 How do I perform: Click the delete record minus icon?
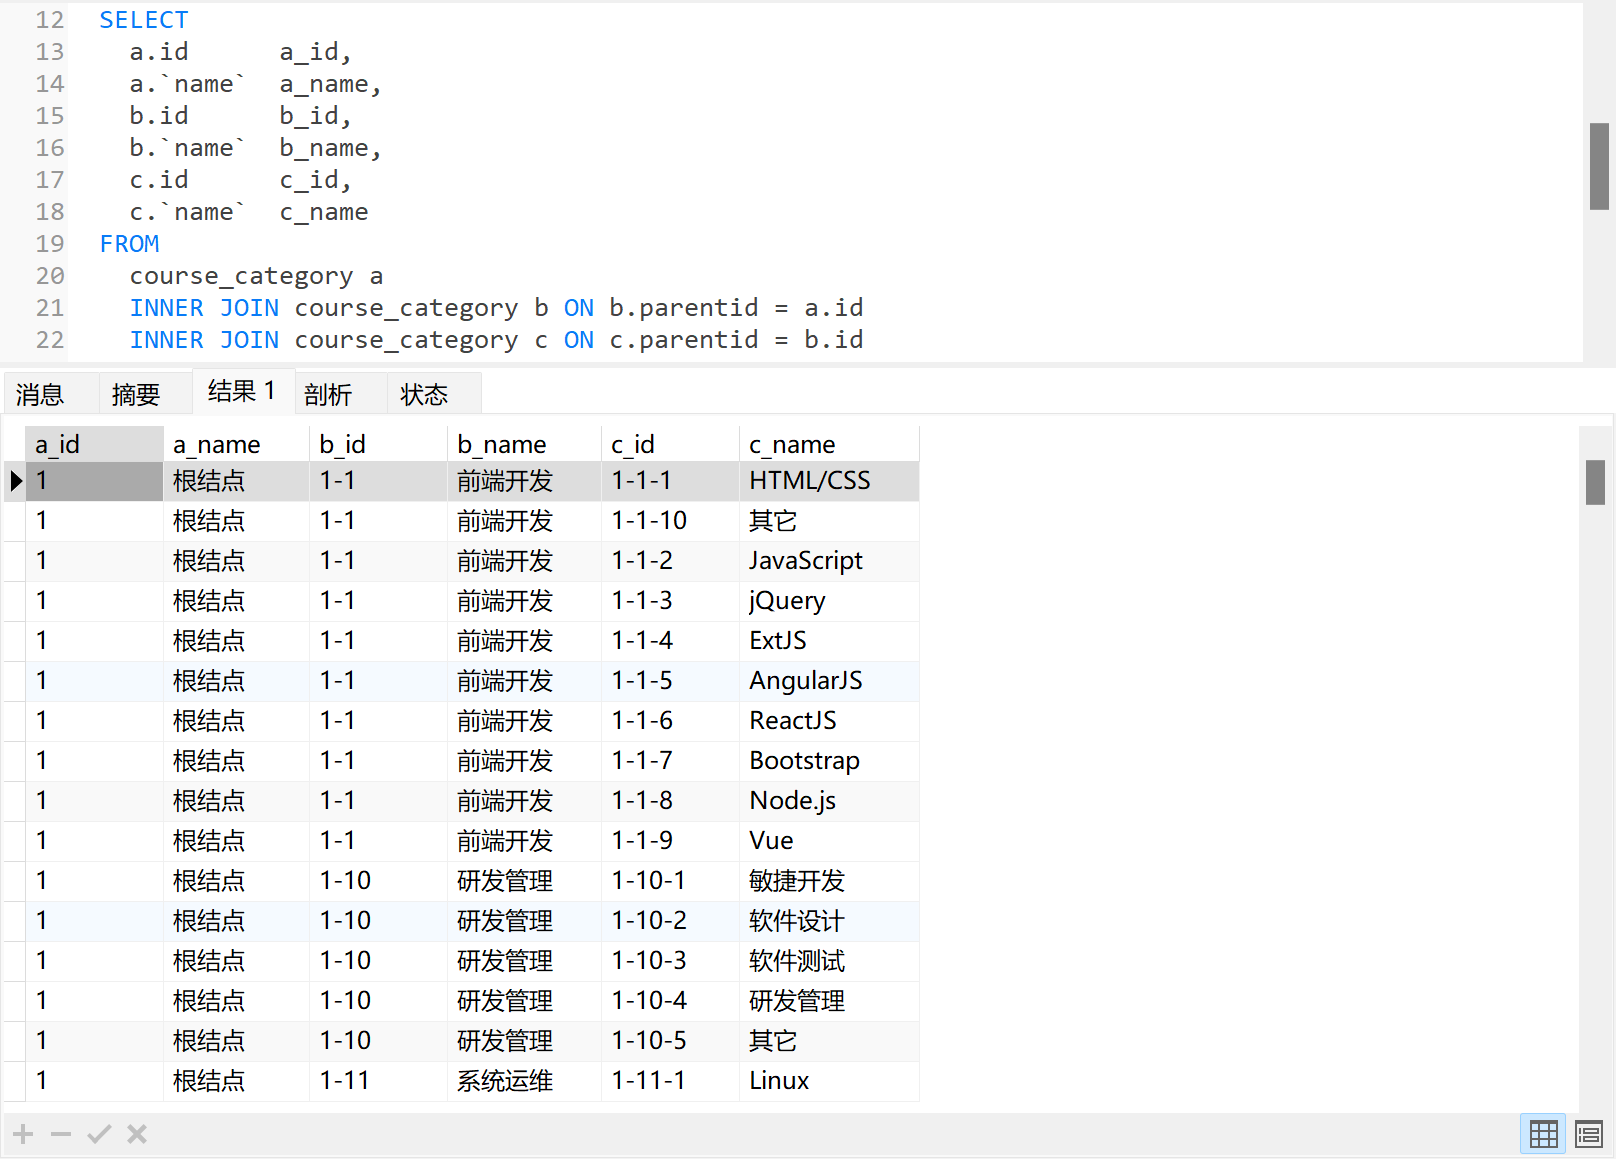click(x=61, y=1134)
